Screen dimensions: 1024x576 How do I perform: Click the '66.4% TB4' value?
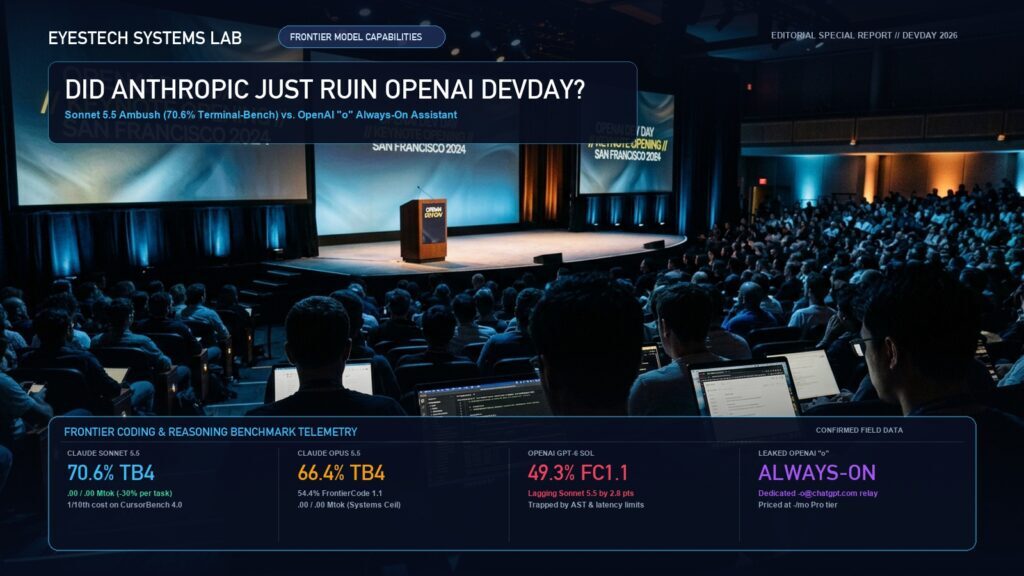tap(341, 472)
